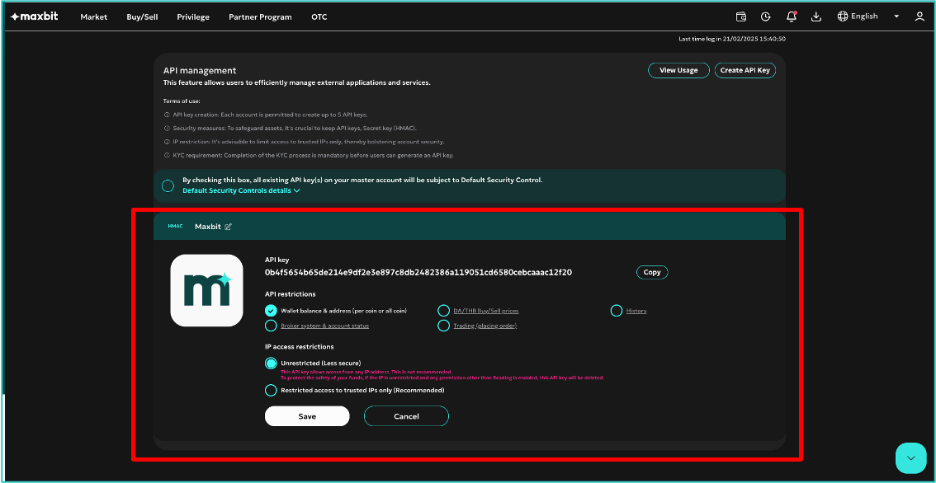Enable Trading (placing order) permission
The height and width of the screenshot is (483, 936).
[444, 326]
